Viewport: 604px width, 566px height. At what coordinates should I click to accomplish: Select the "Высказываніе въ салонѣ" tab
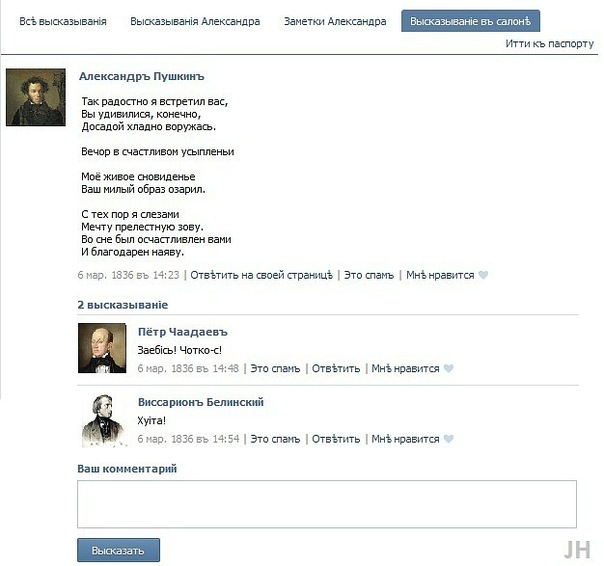point(470,21)
